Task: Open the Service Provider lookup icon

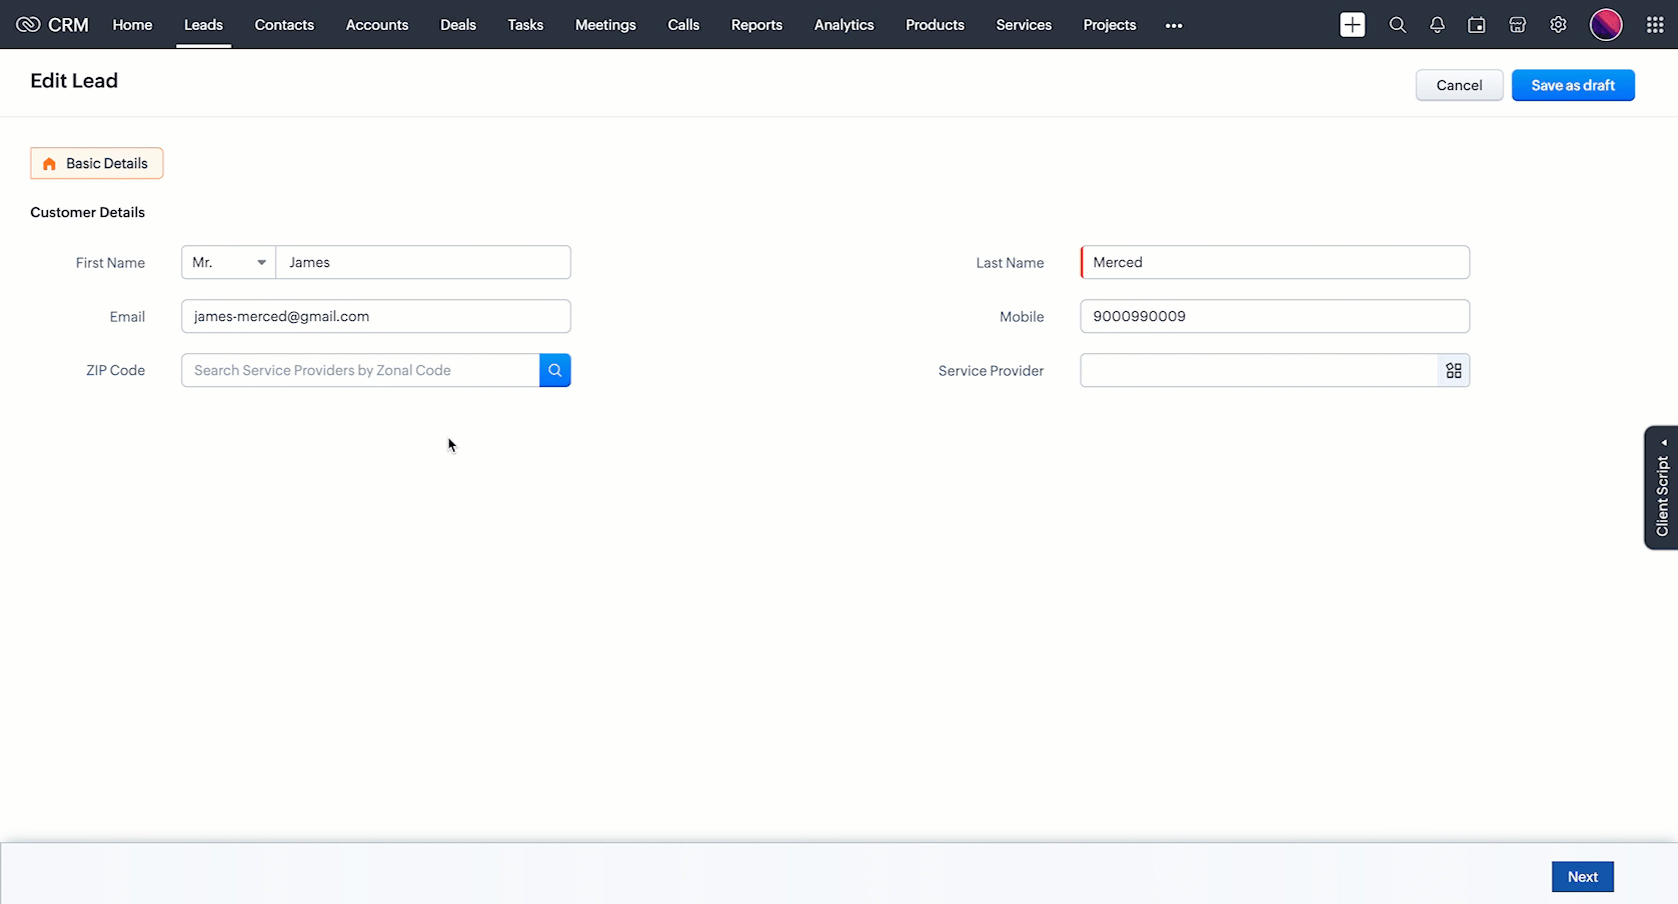Action: coord(1453,370)
